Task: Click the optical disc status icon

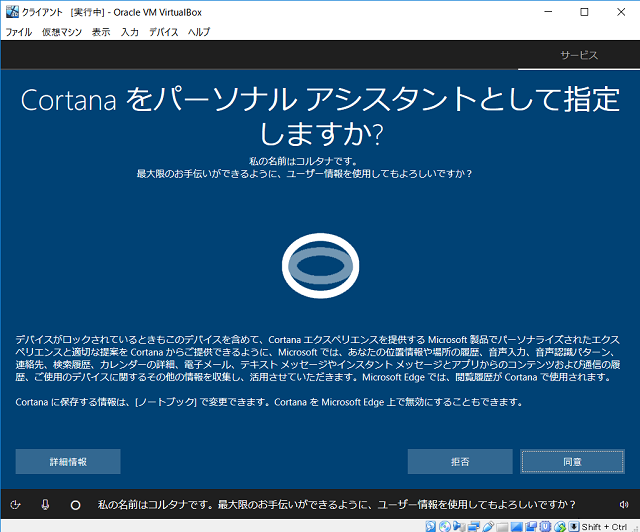Action: tap(445, 526)
